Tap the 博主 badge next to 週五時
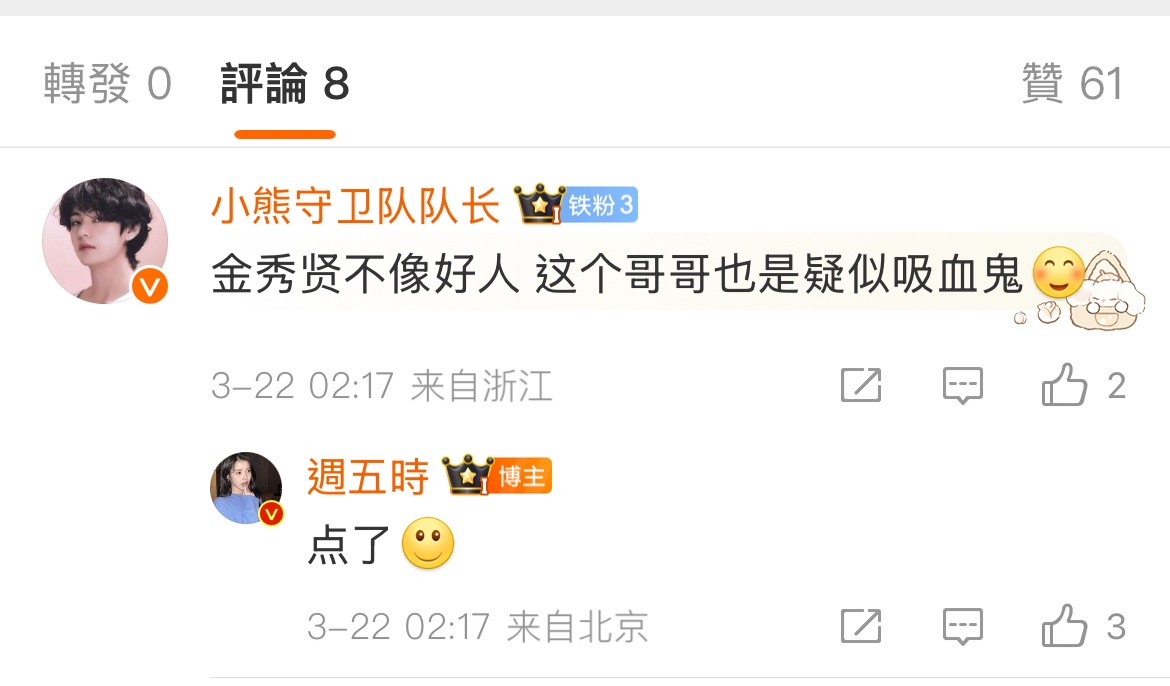Image resolution: width=1170 pixels, height=686 pixels. (x=522, y=475)
